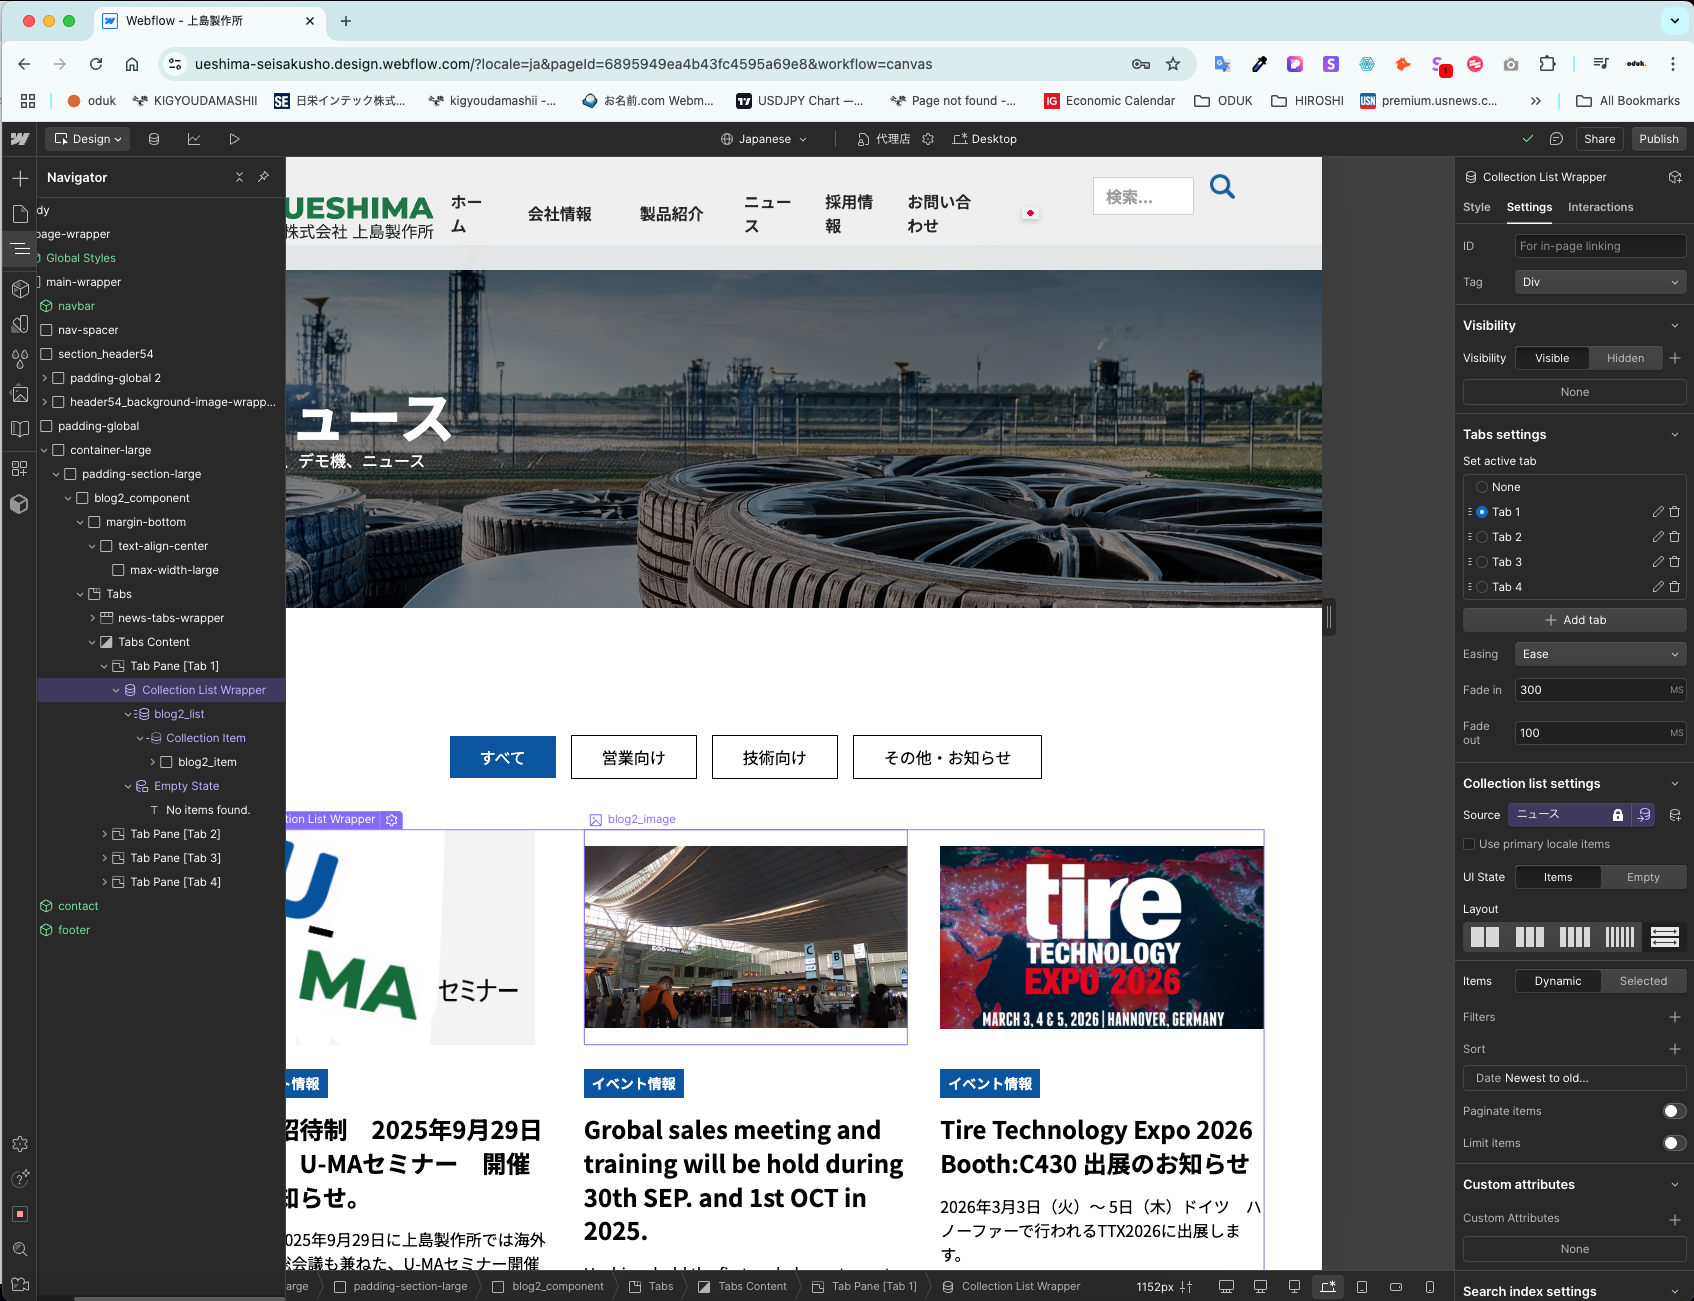Image resolution: width=1694 pixels, height=1301 pixels.
Task: Bookmark page with the star icon
Action: click(x=1173, y=64)
